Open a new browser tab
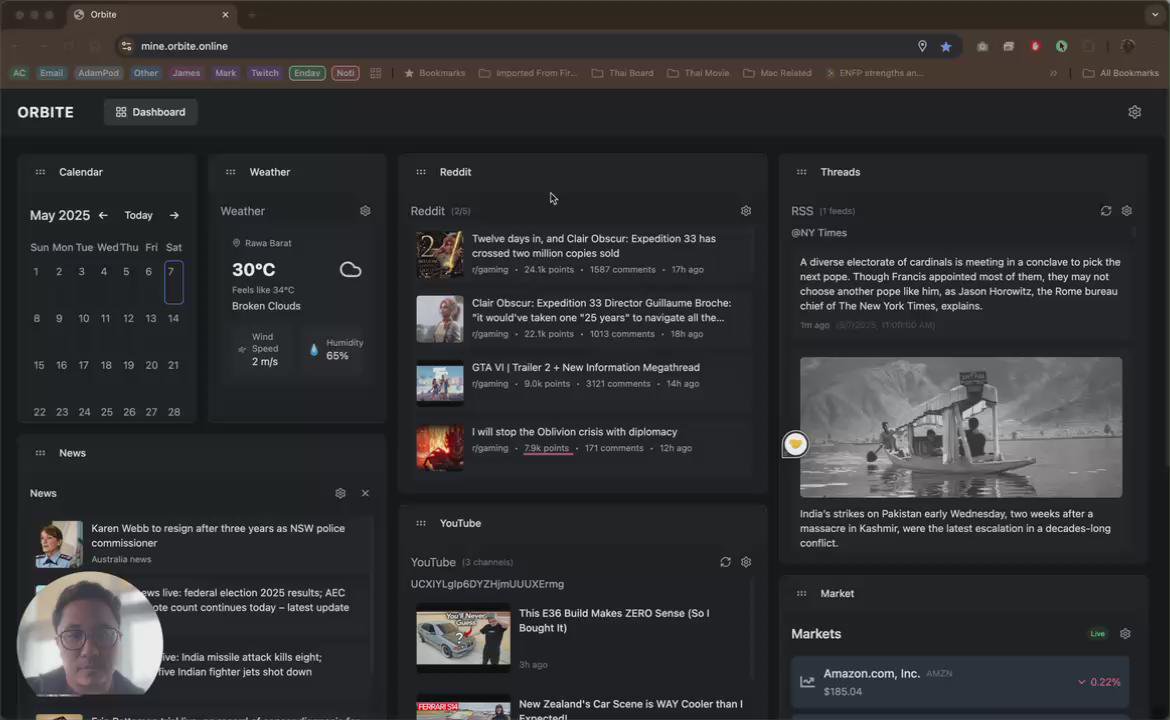The width and height of the screenshot is (1170, 720). click(251, 15)
